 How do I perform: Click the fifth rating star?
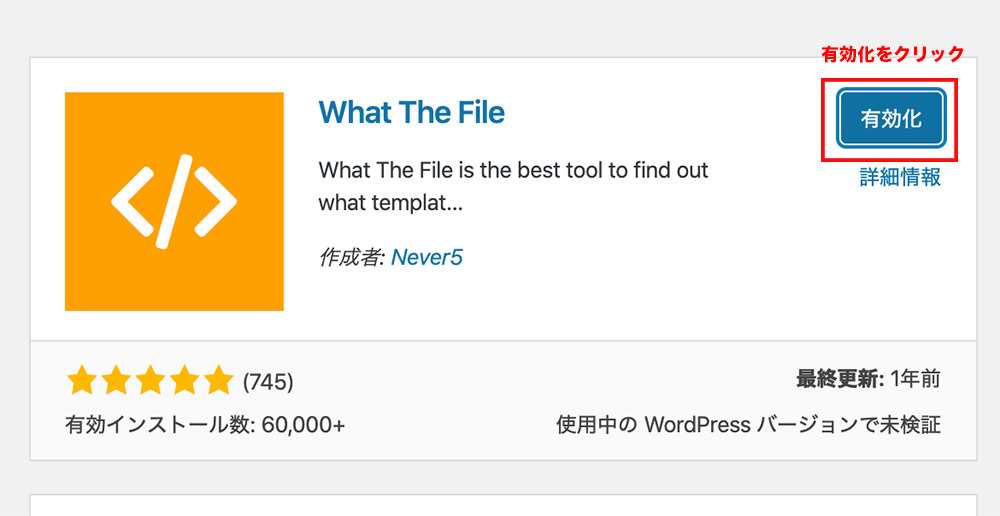[x=217, y=381]
